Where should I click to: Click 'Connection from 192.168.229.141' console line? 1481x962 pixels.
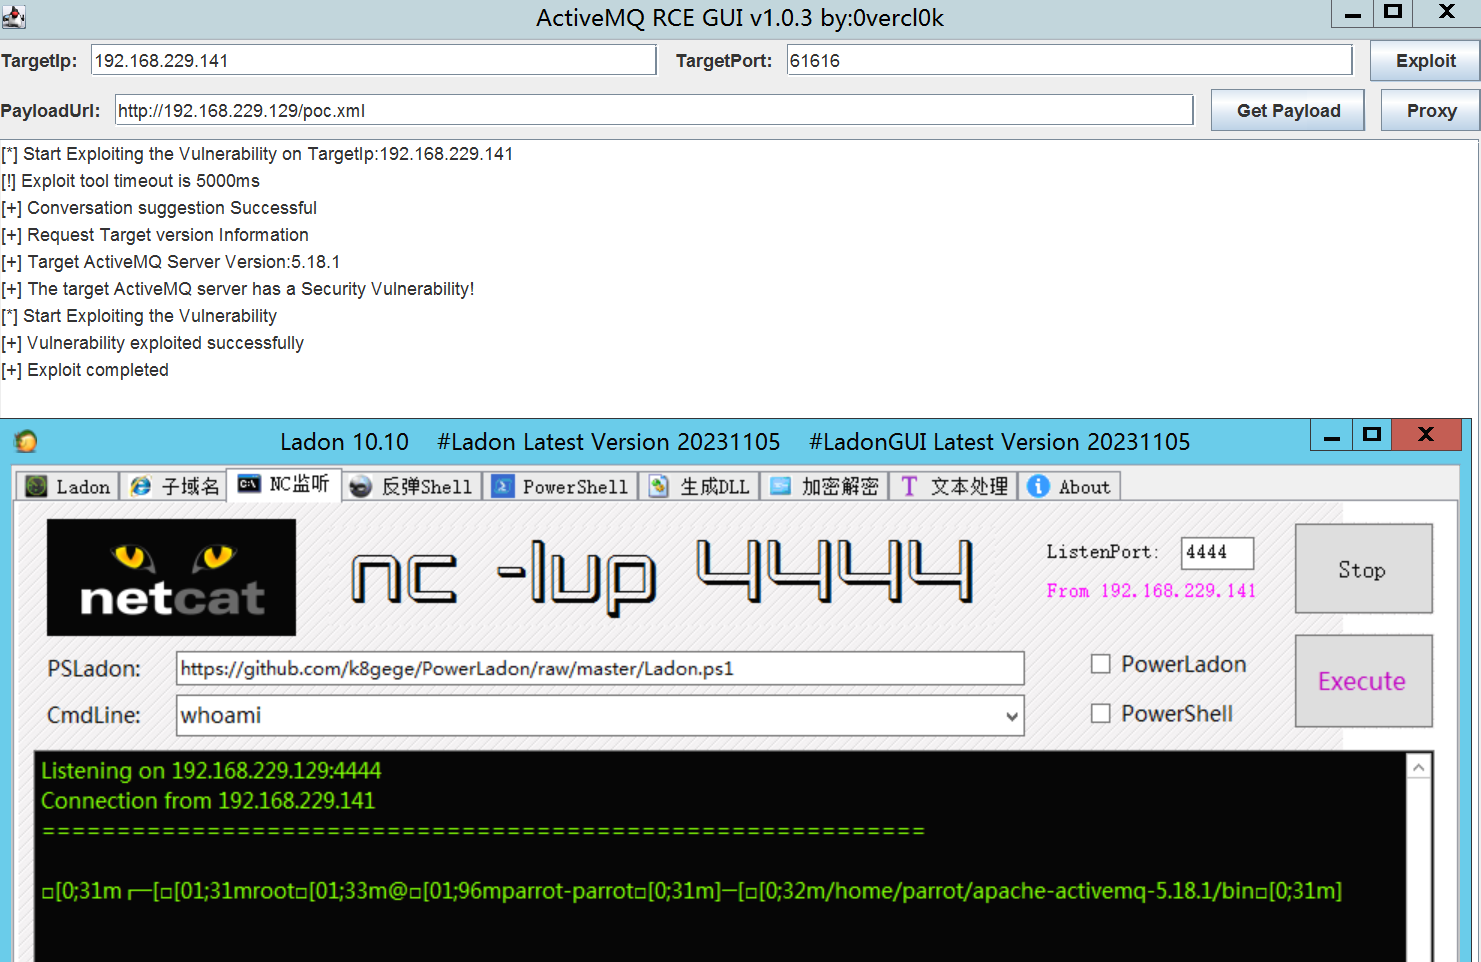coord(208,801)
